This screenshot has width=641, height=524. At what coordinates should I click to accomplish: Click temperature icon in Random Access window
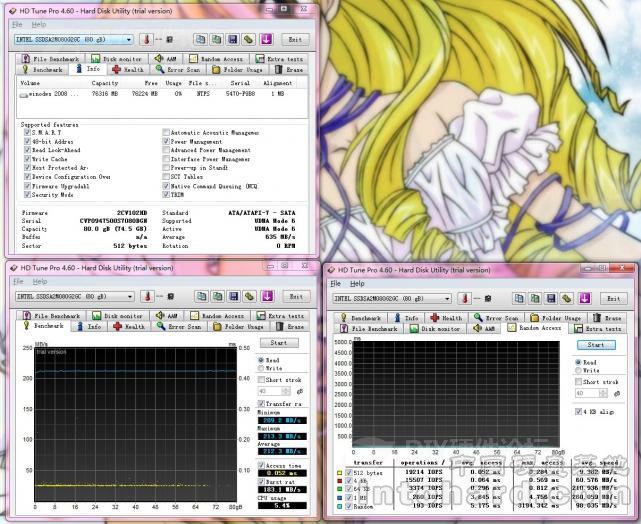tap(465, 298)
